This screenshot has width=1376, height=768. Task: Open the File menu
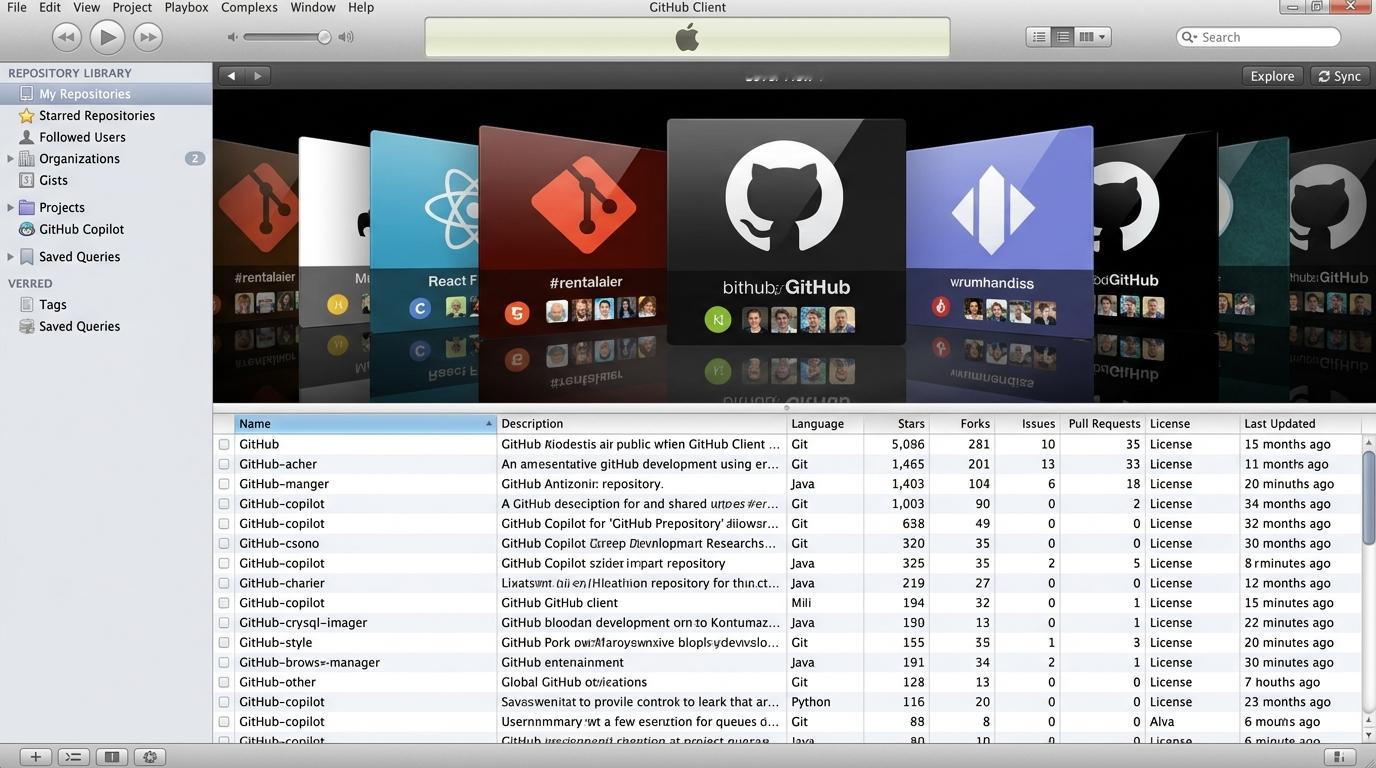(17, 7)
